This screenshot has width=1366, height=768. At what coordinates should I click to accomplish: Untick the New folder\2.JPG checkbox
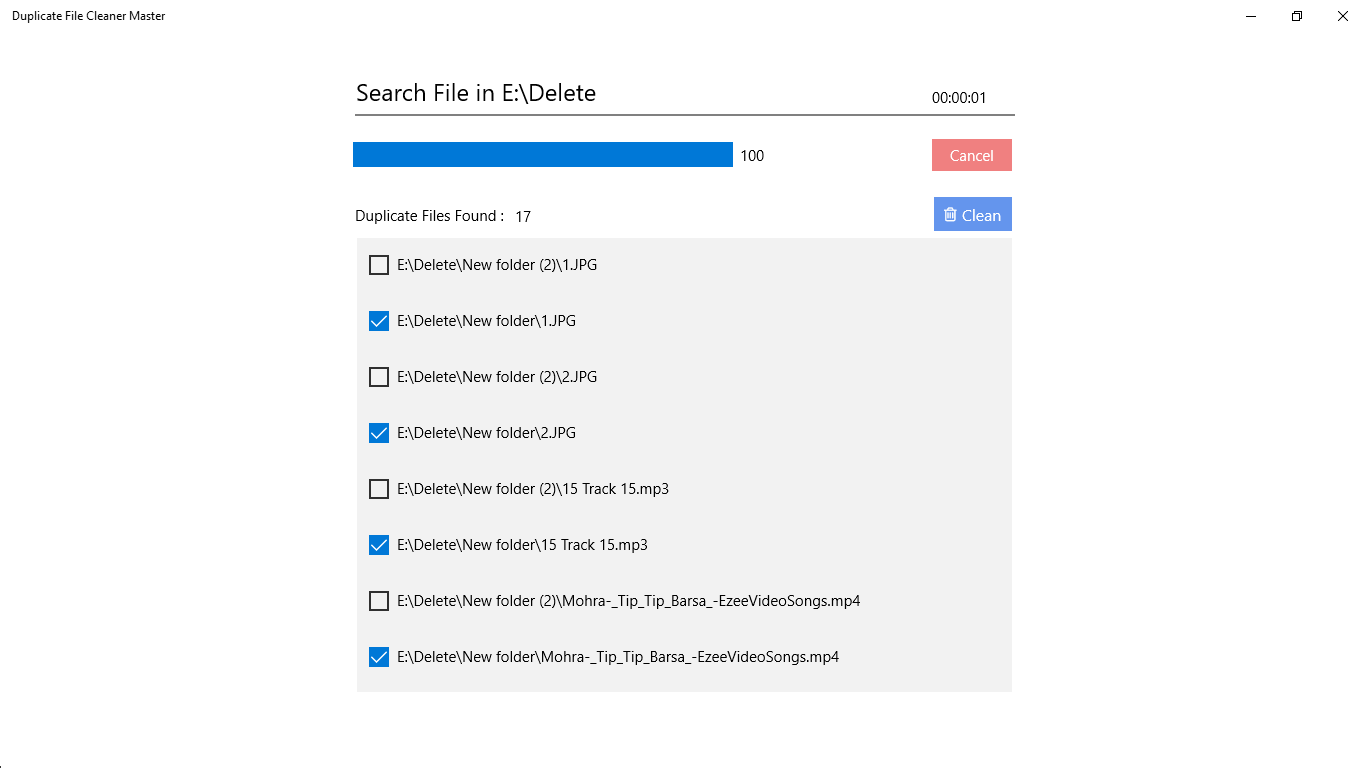(x=379, y=433)
